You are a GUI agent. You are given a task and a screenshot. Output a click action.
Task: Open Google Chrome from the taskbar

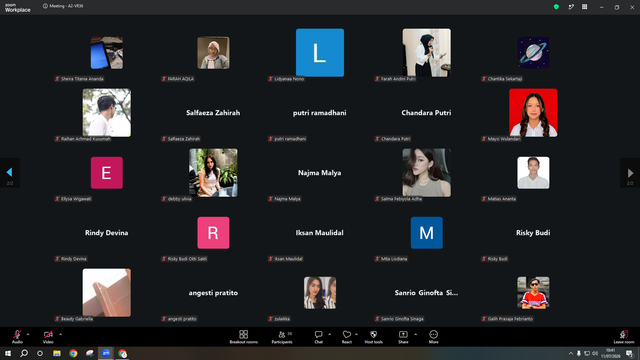point(73,353)
